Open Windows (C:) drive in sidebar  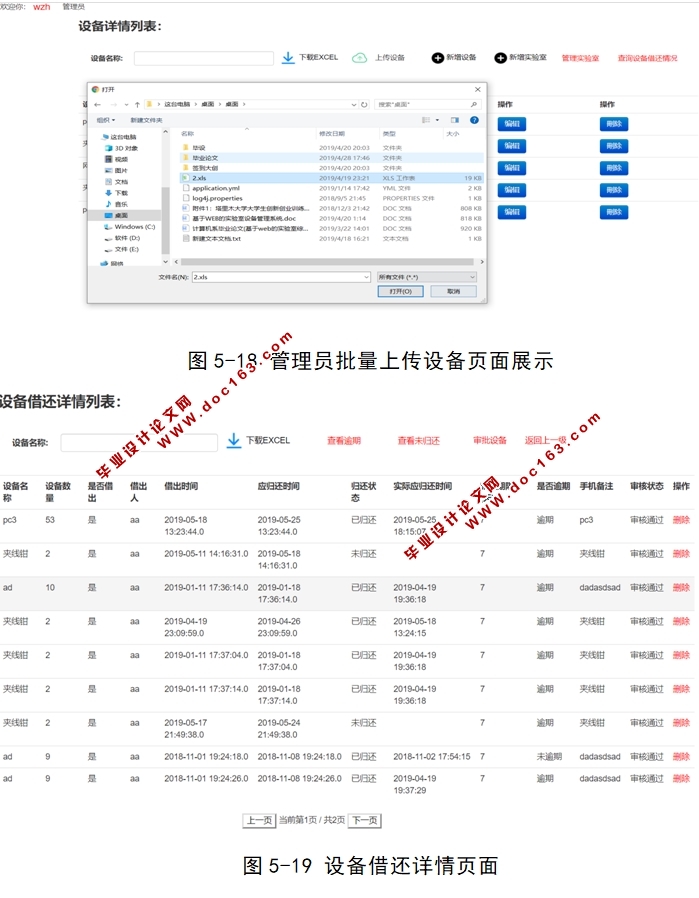130,227
